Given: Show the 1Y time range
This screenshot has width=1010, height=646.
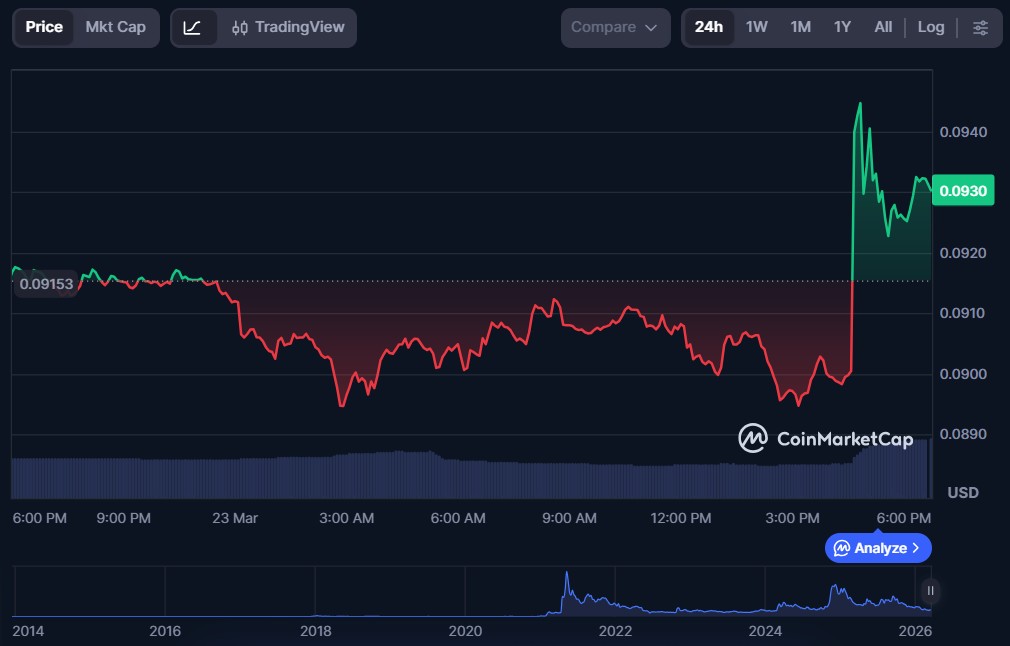Looking at the screenshot, I should [x=842, y=28].
